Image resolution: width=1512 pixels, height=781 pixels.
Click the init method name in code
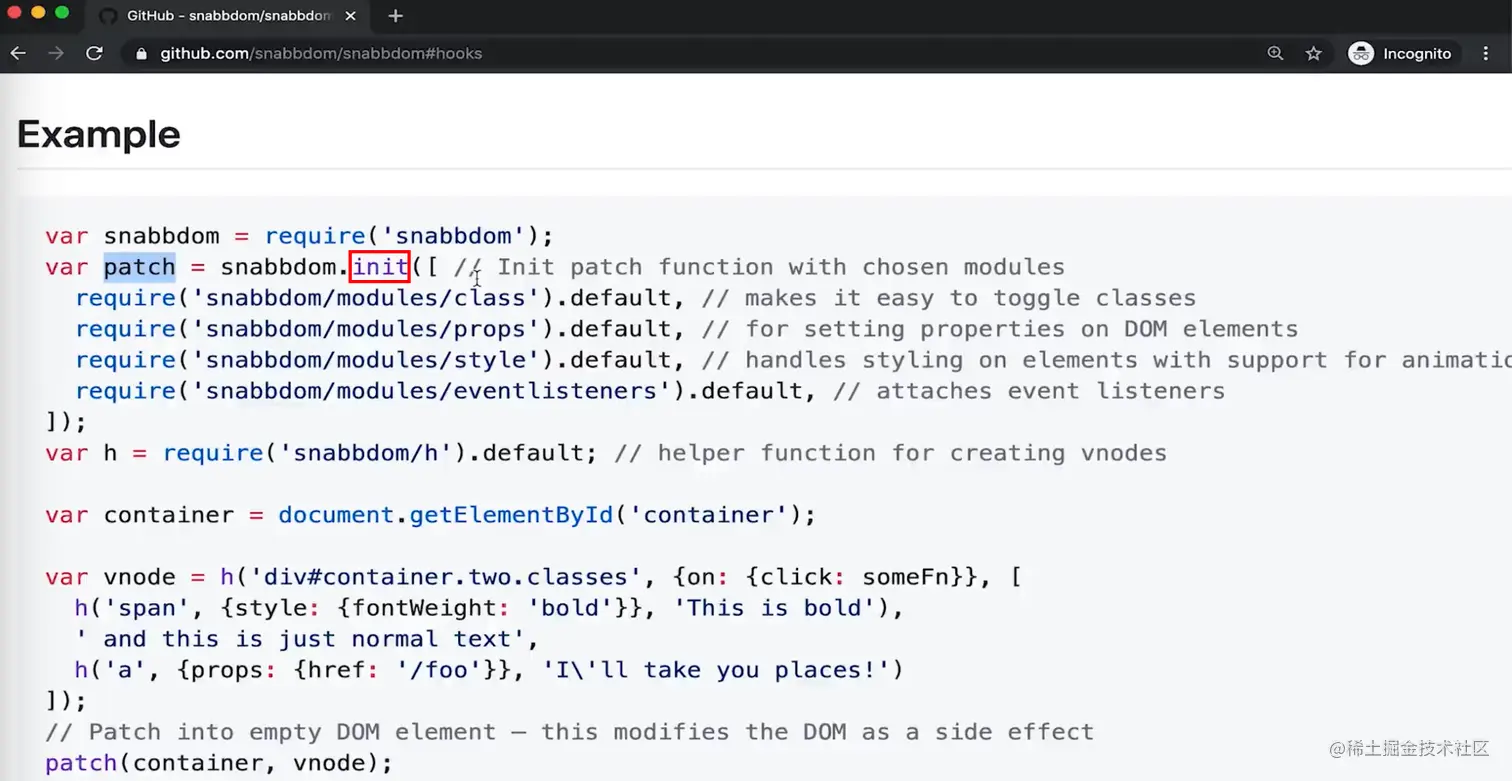tap(380, 267)
